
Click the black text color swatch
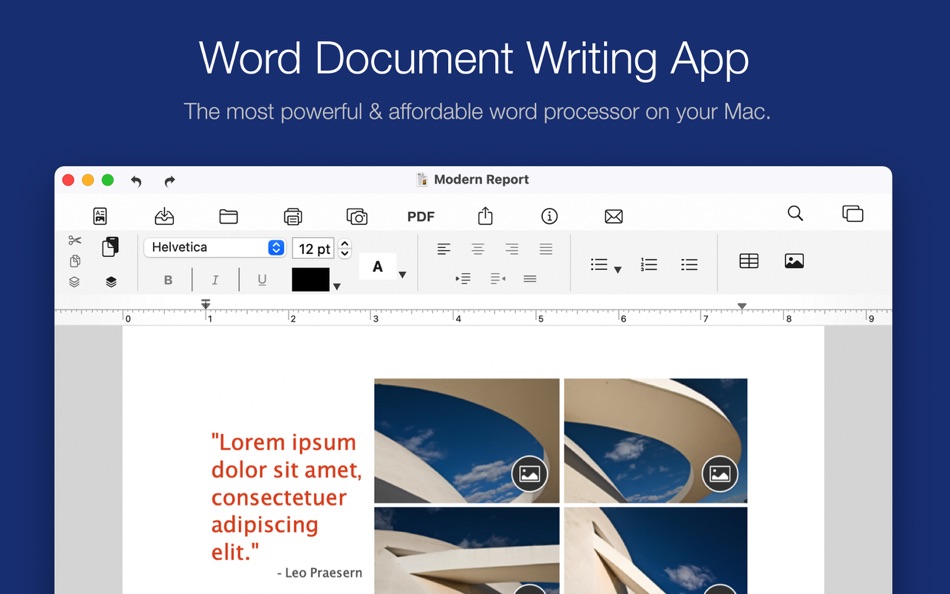[x=311, y=279]
